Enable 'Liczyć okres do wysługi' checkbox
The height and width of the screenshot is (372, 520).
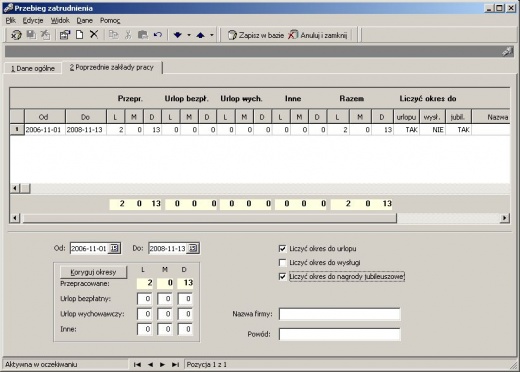tap(282, 263)
